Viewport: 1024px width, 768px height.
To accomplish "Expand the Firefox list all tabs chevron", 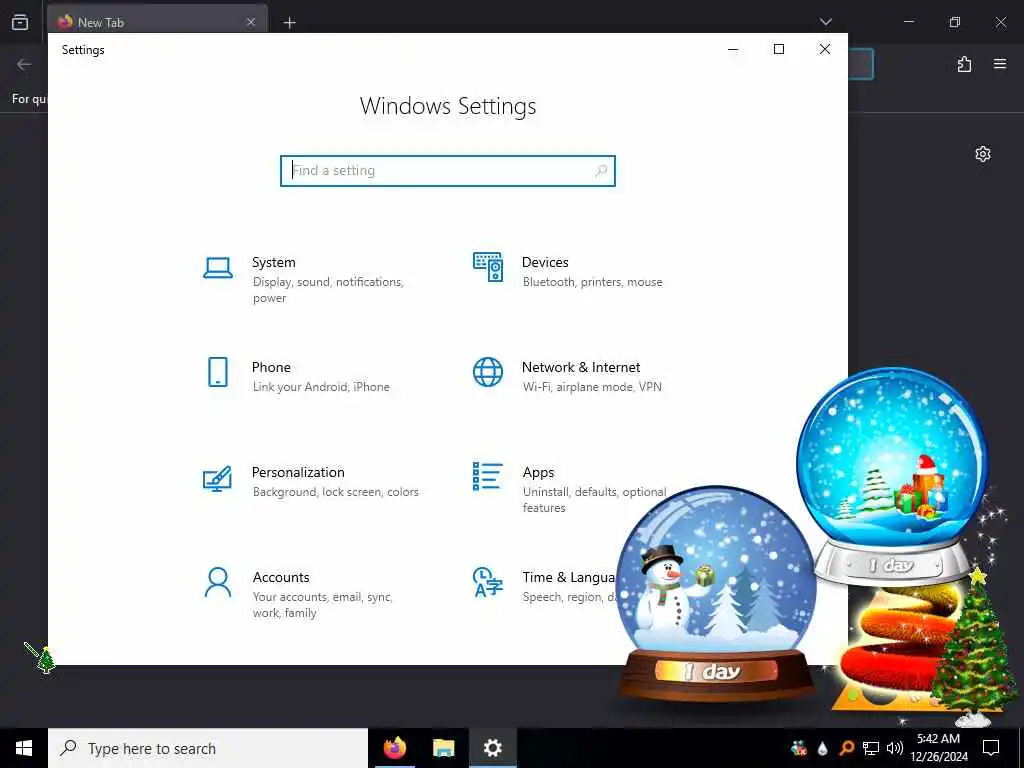I will coord(825,22).
